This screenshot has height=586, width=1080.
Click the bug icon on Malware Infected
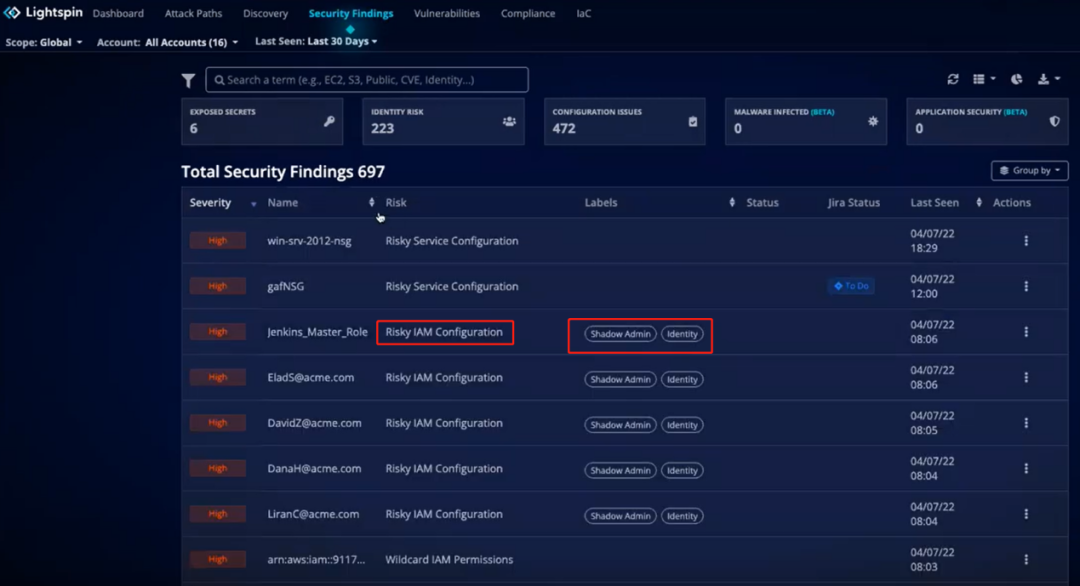[x=873, y=121]
